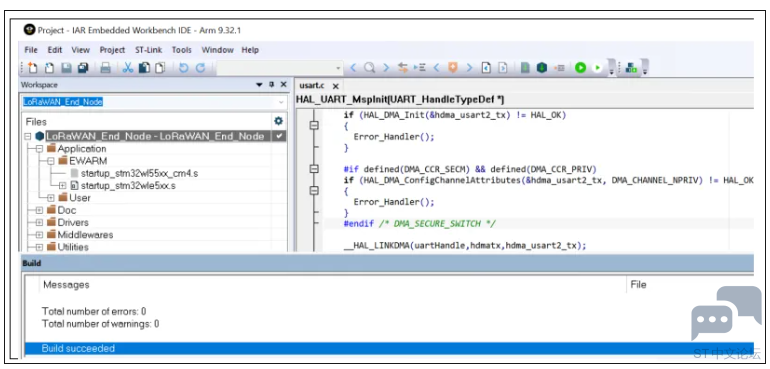Close the usart.c tab
The width and height of the screenshot is (770, 369).
point(335,86)
